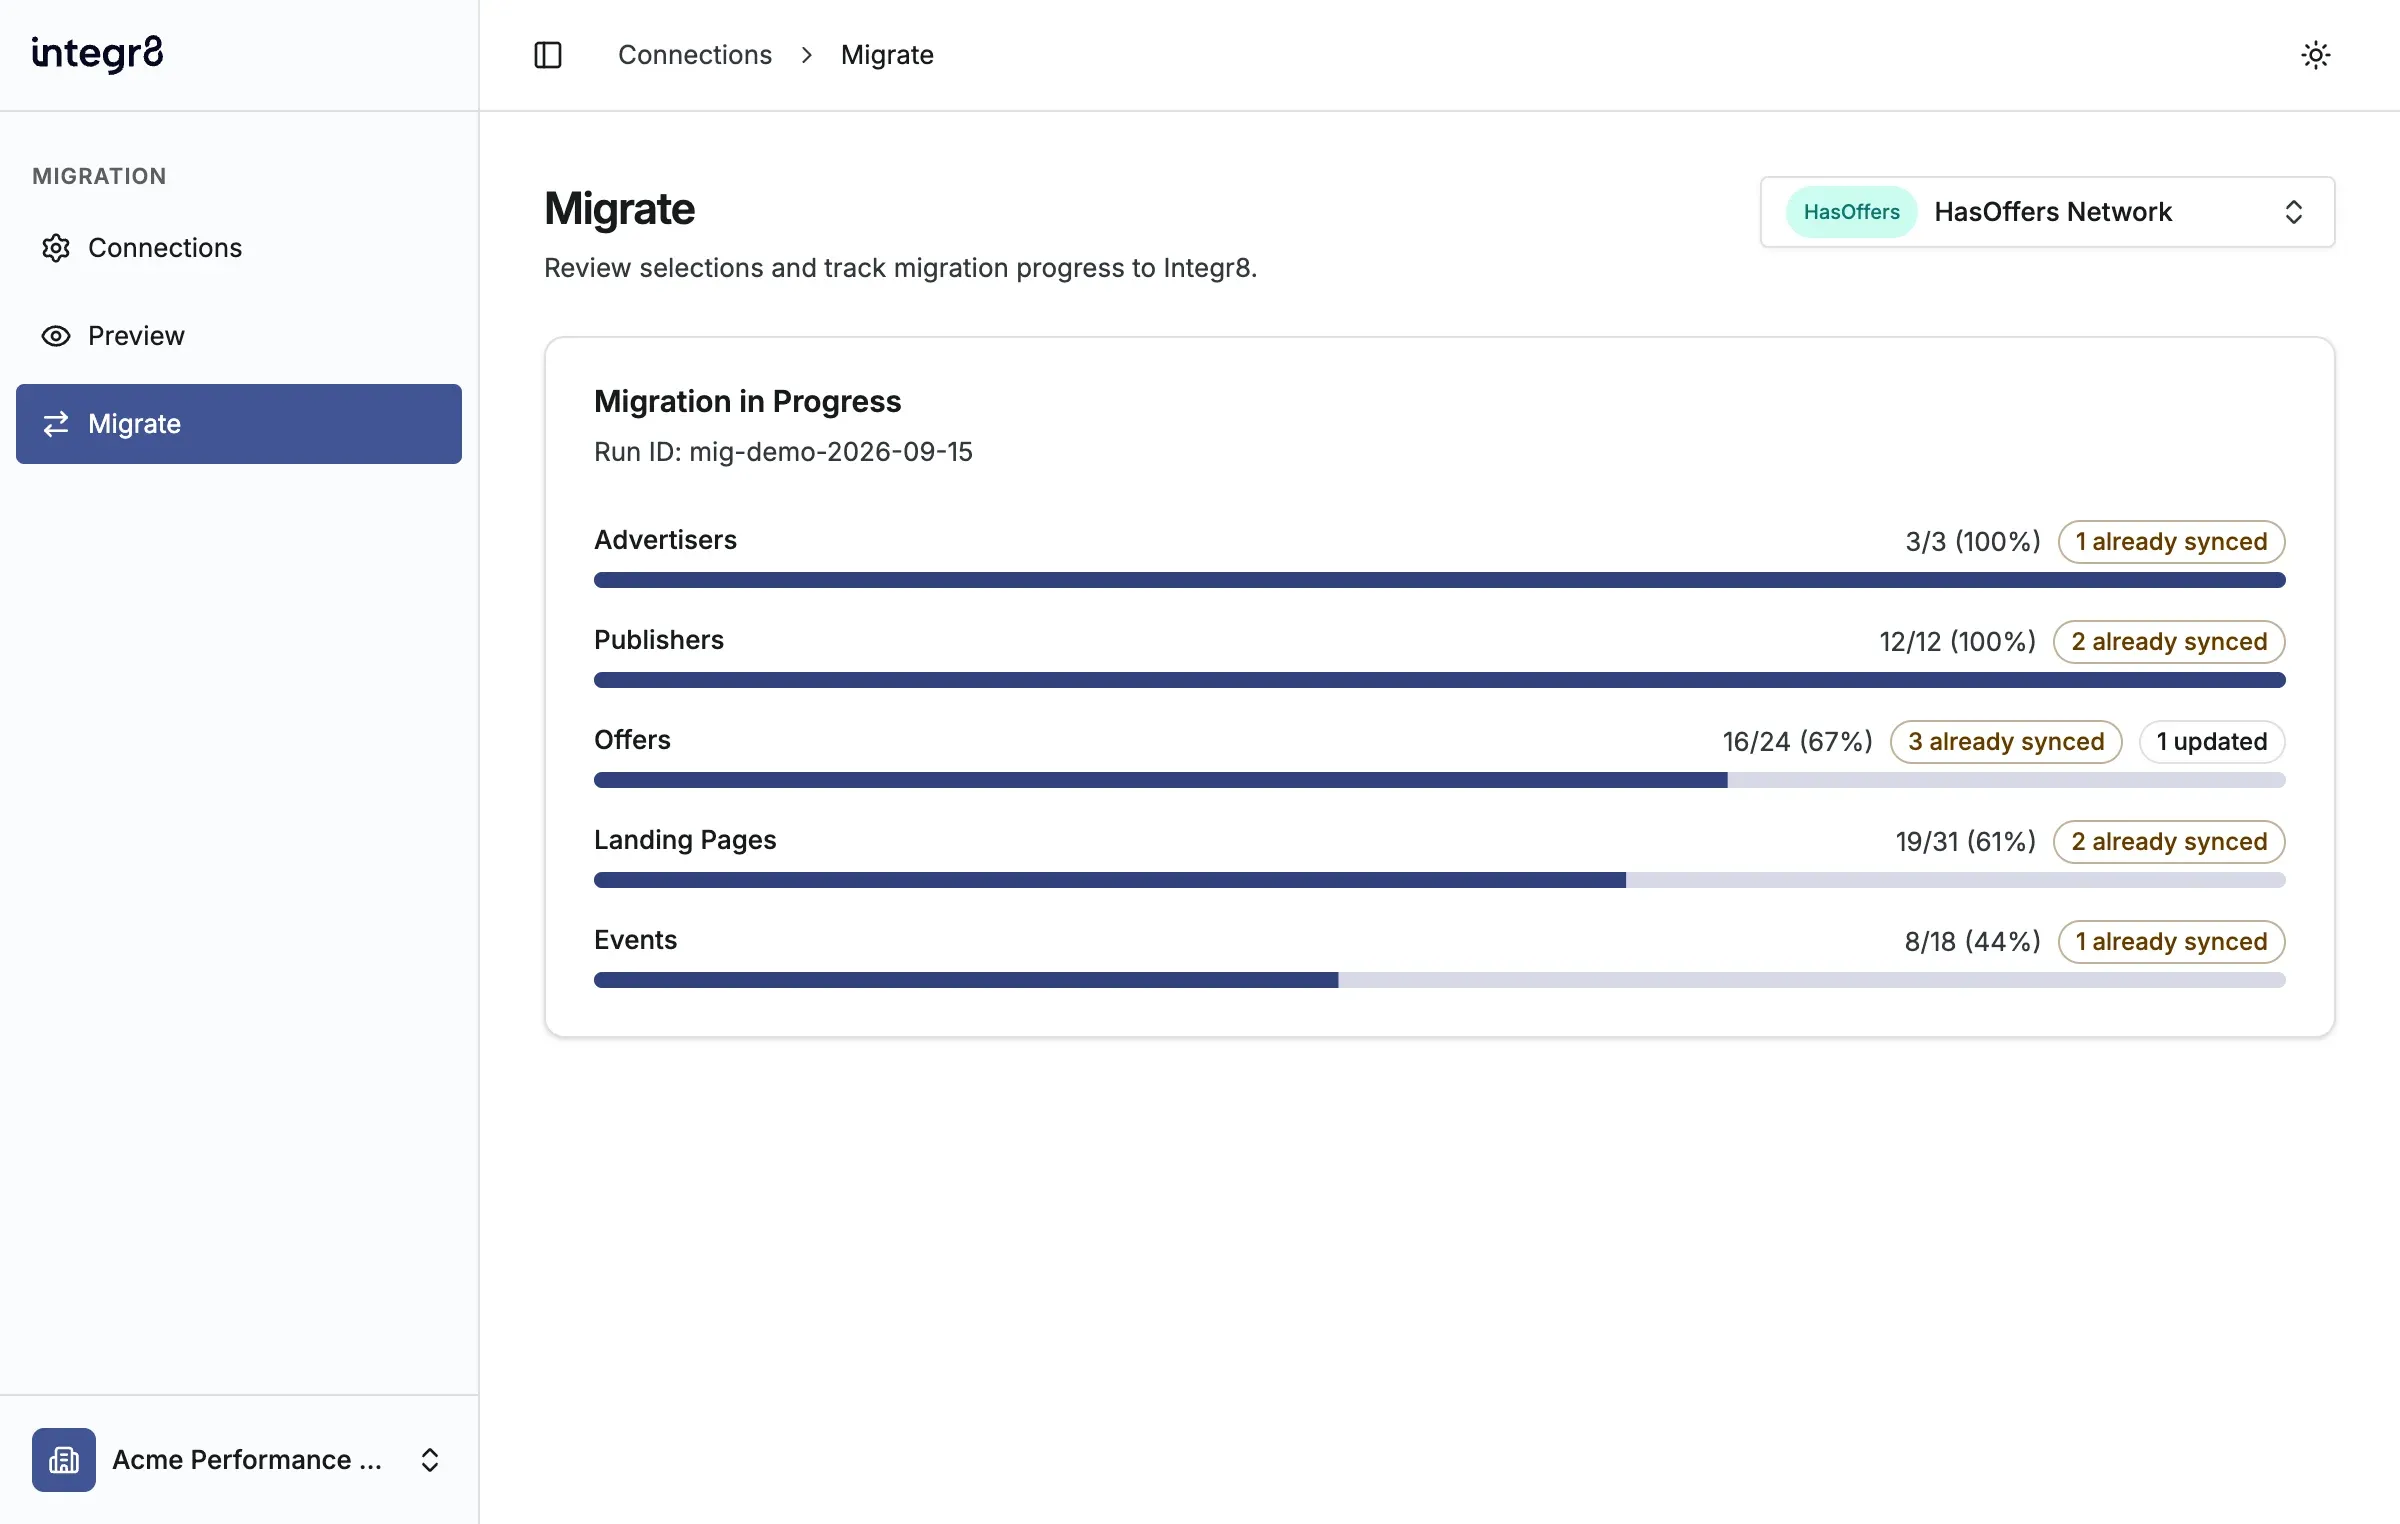
Task: Click the 'Events' row label
Action: (635, 940)
